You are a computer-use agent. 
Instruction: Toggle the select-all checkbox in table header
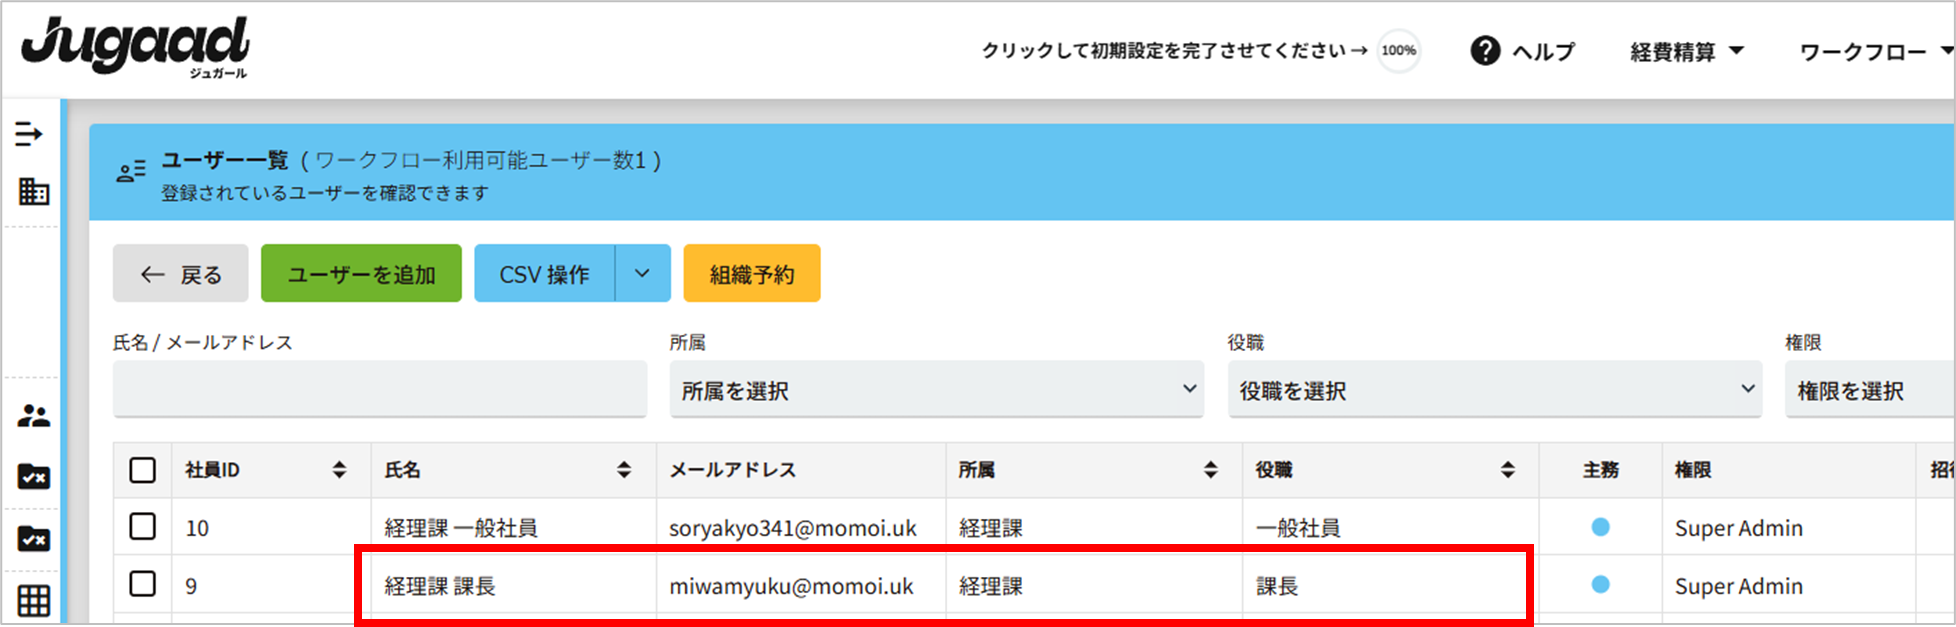143,470
